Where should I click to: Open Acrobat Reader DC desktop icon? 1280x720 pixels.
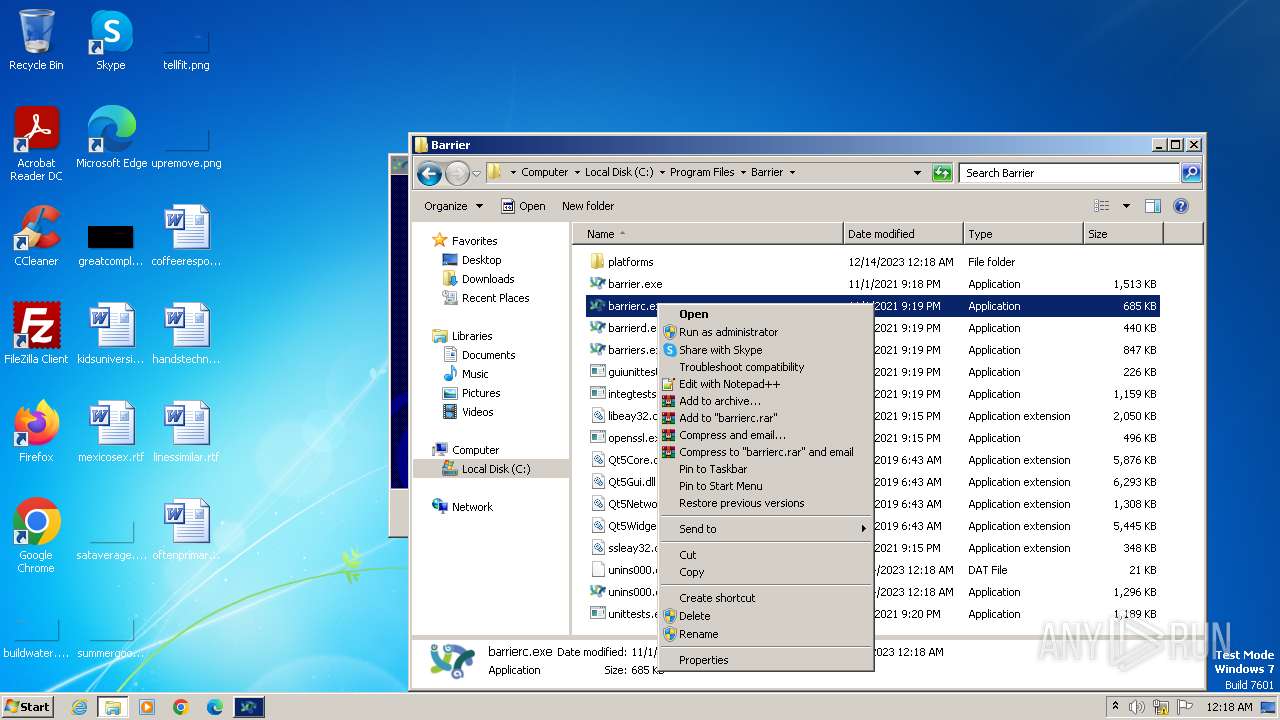click(x=36, y=144)
